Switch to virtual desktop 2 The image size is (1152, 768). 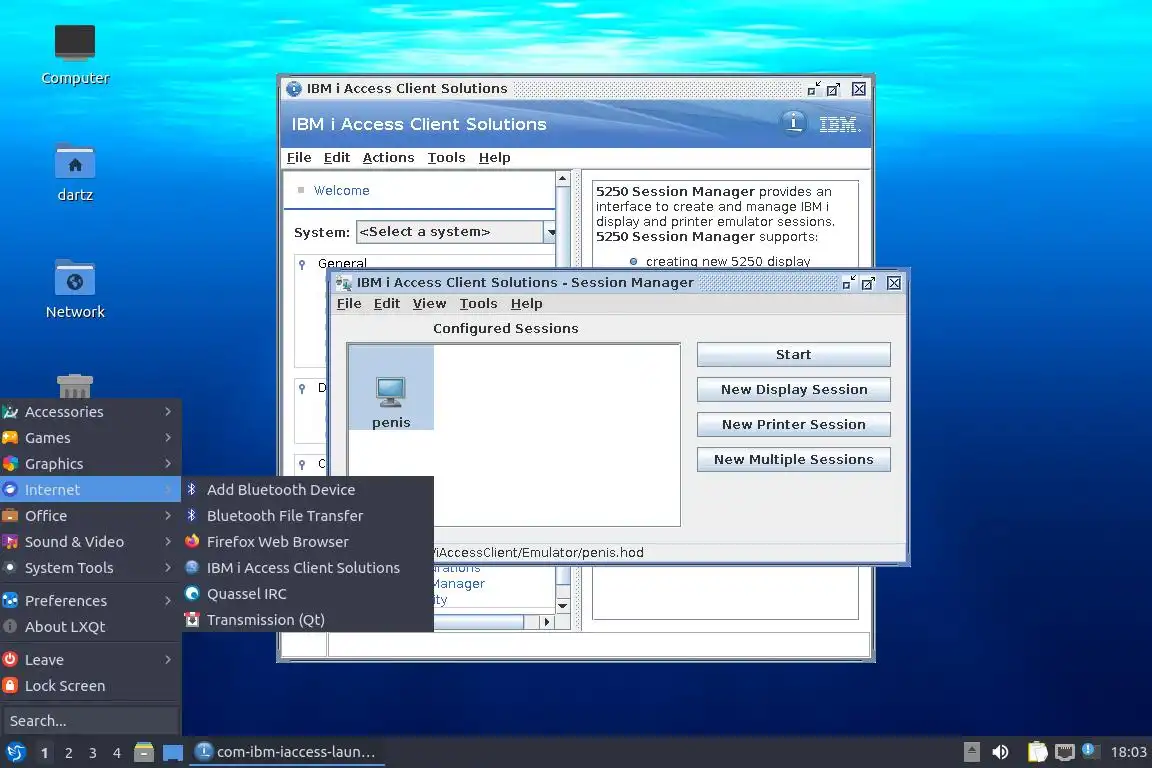coord(68,753)
